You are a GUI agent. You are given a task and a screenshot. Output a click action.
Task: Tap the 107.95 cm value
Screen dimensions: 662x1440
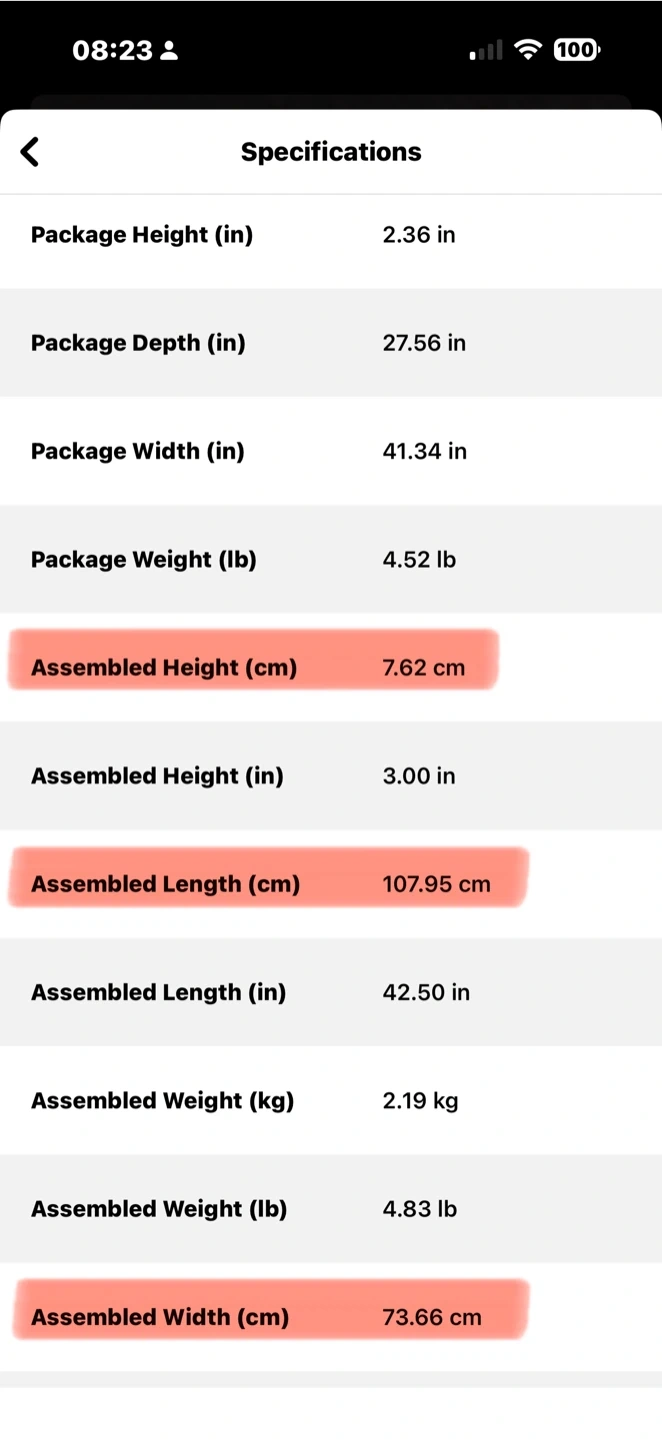[x=436, y=884]
